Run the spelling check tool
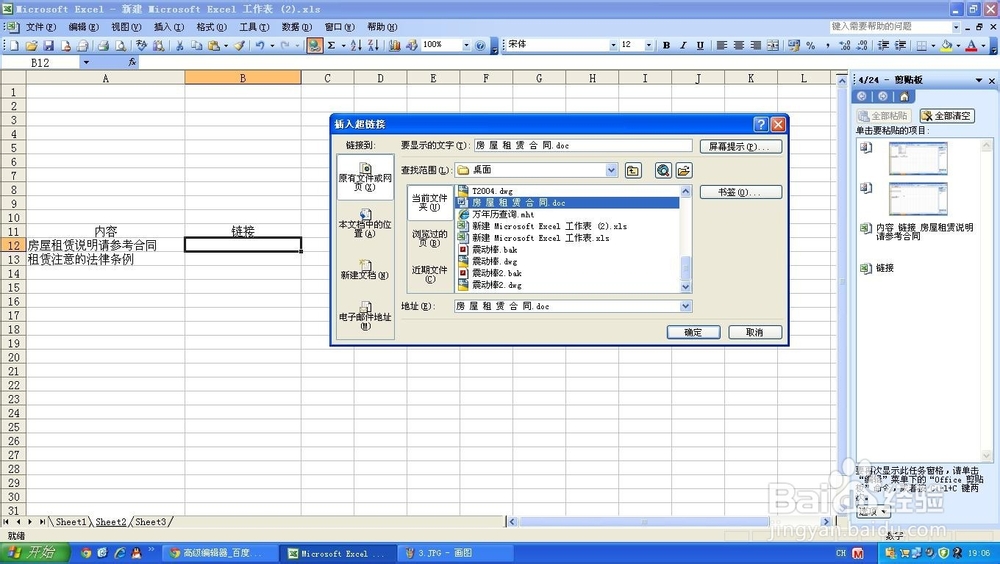Image resolution: width=1000 pixels, height=564 pixels. 142,45
